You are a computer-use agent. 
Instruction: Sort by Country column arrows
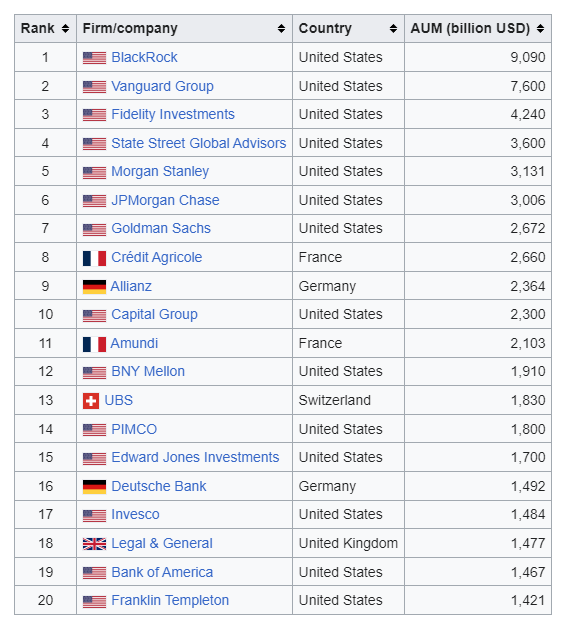(x=393, y=29)
